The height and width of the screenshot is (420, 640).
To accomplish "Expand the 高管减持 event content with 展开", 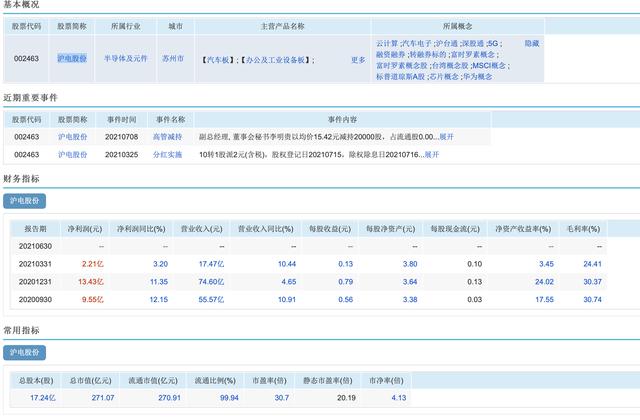I will [x=446, y=137].
